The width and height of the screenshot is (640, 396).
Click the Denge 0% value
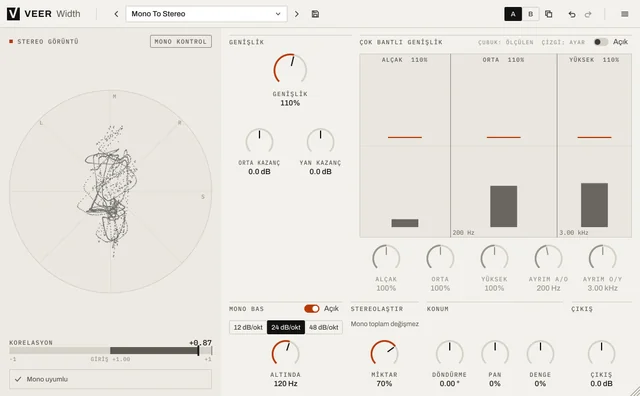(x=540, y=384)
